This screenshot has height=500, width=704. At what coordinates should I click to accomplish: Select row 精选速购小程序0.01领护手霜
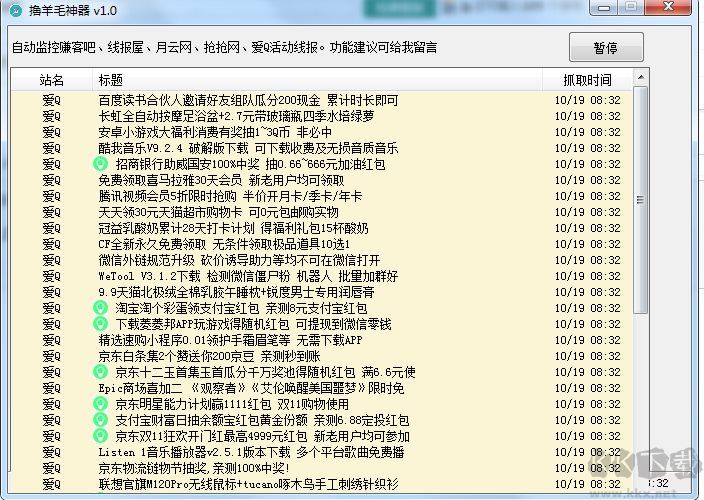pyautogui.click(x=322, y=340)
